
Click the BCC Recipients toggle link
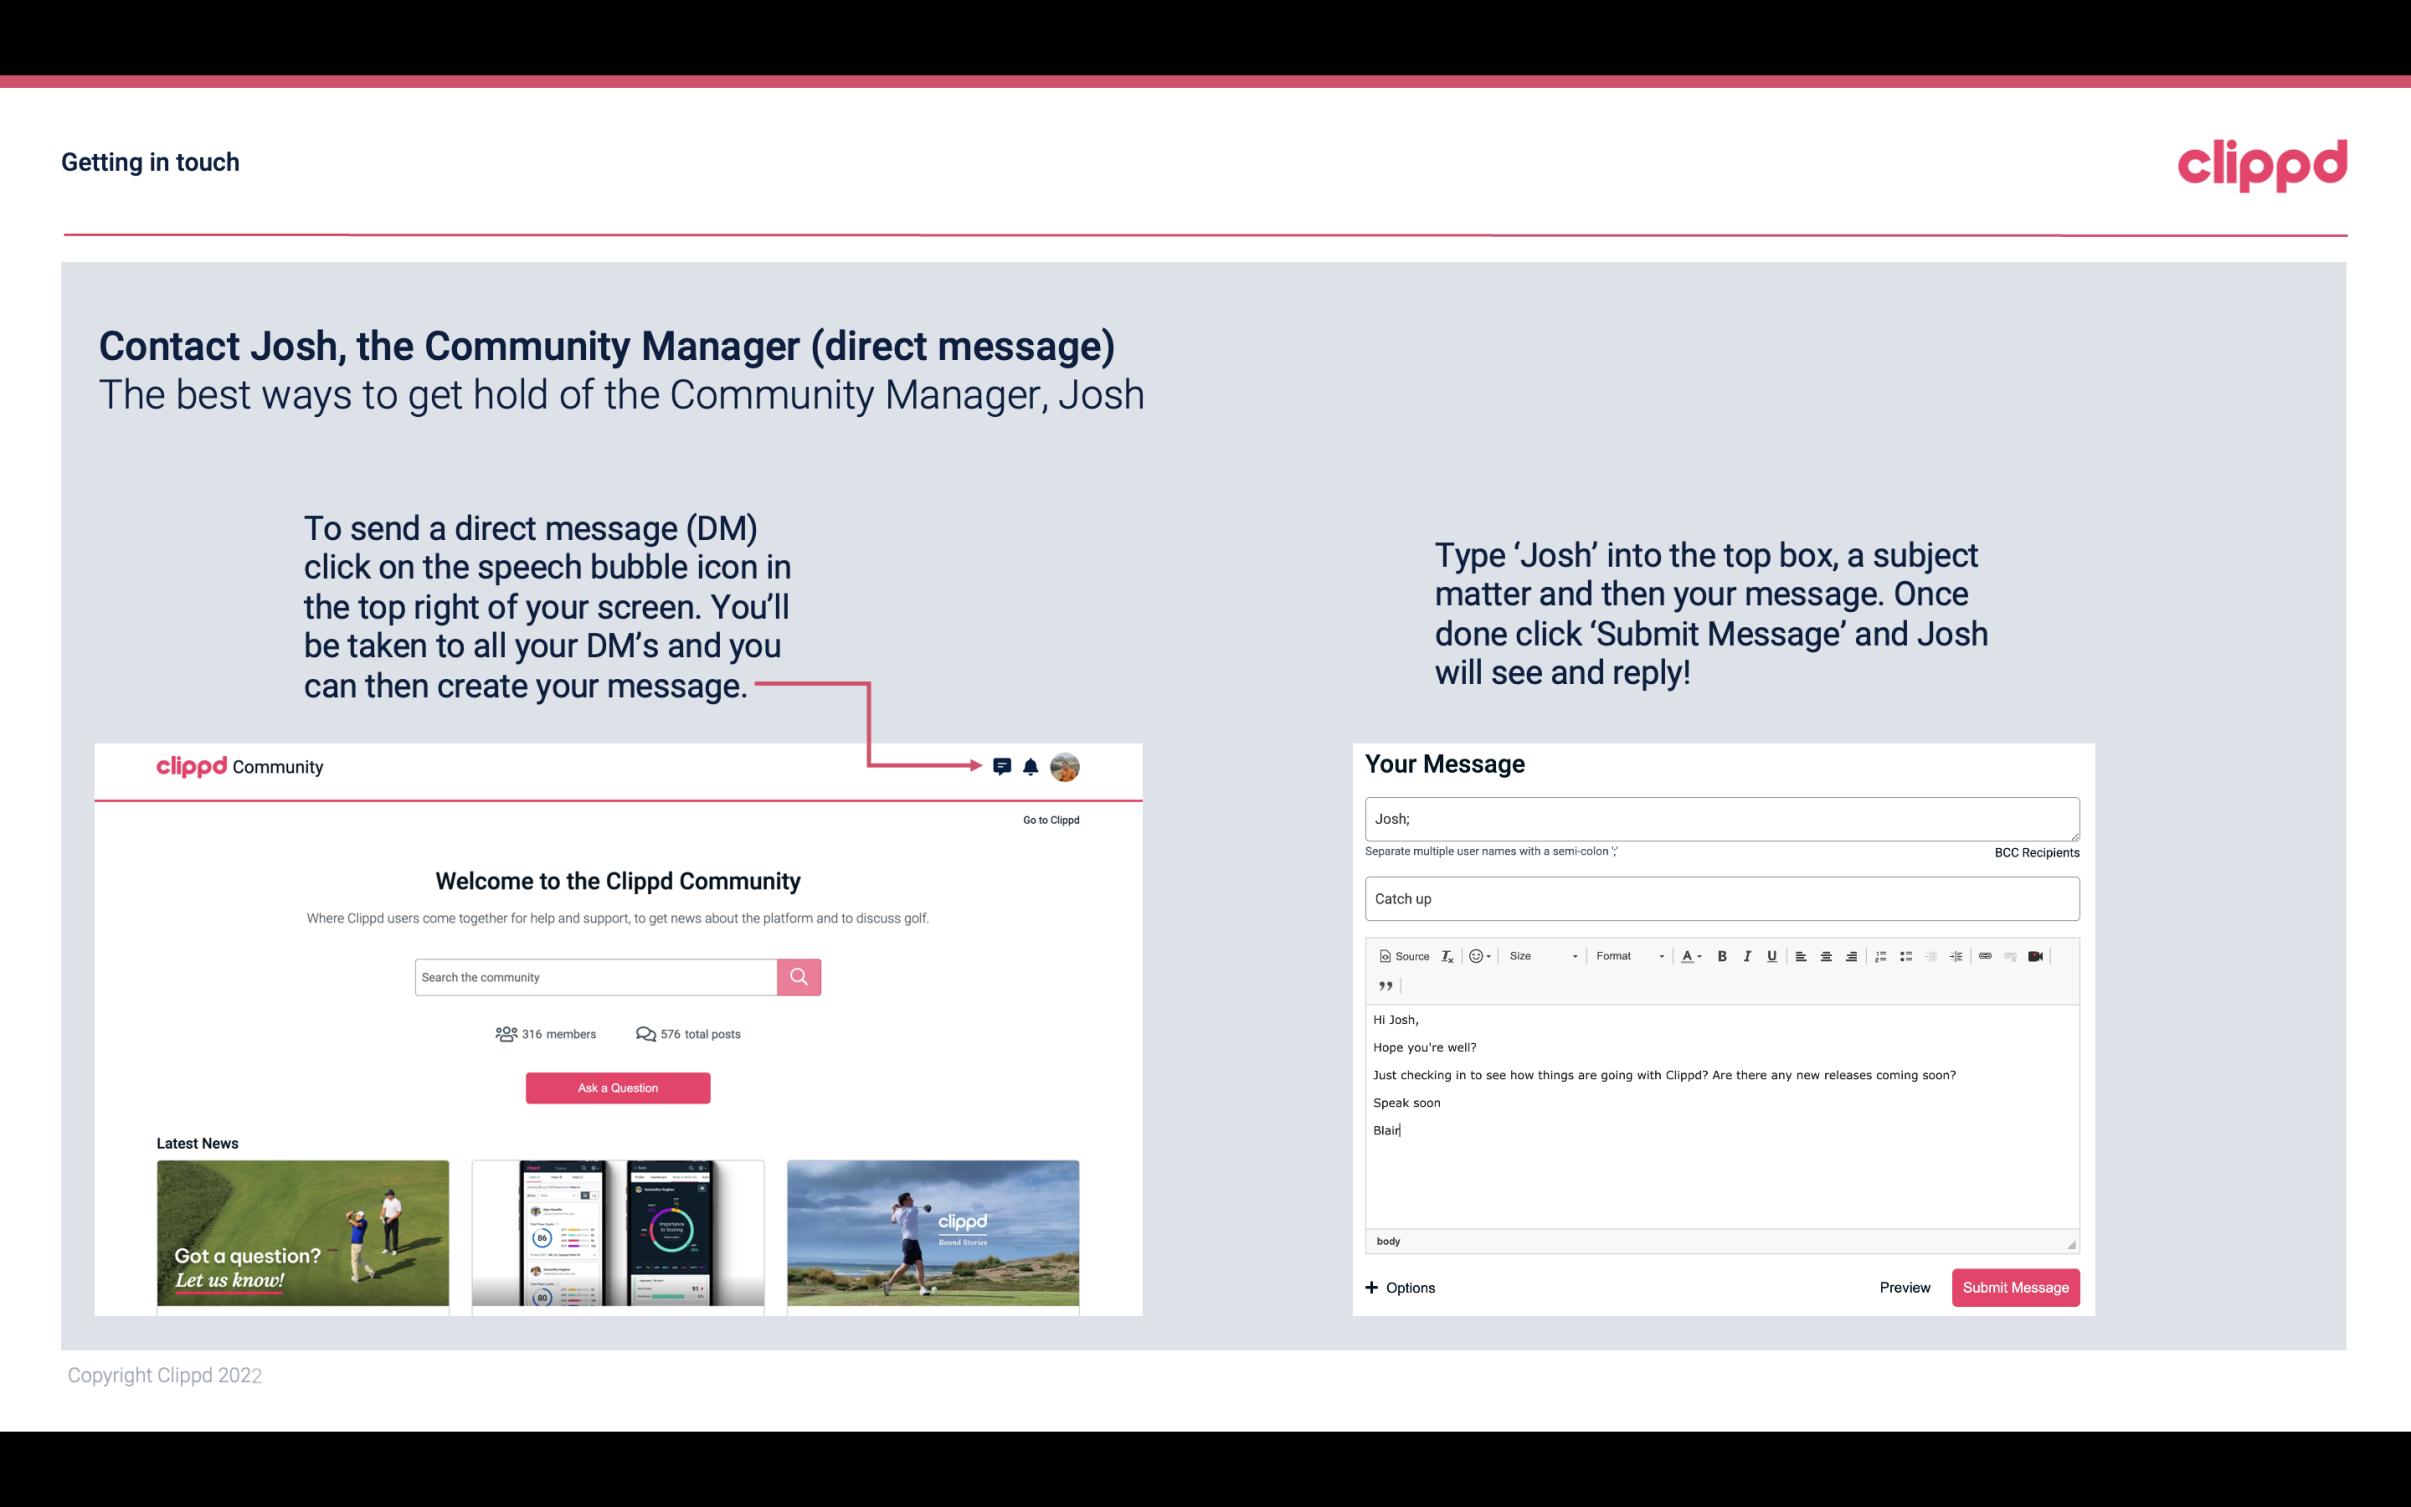click(x=2036, y=852)
